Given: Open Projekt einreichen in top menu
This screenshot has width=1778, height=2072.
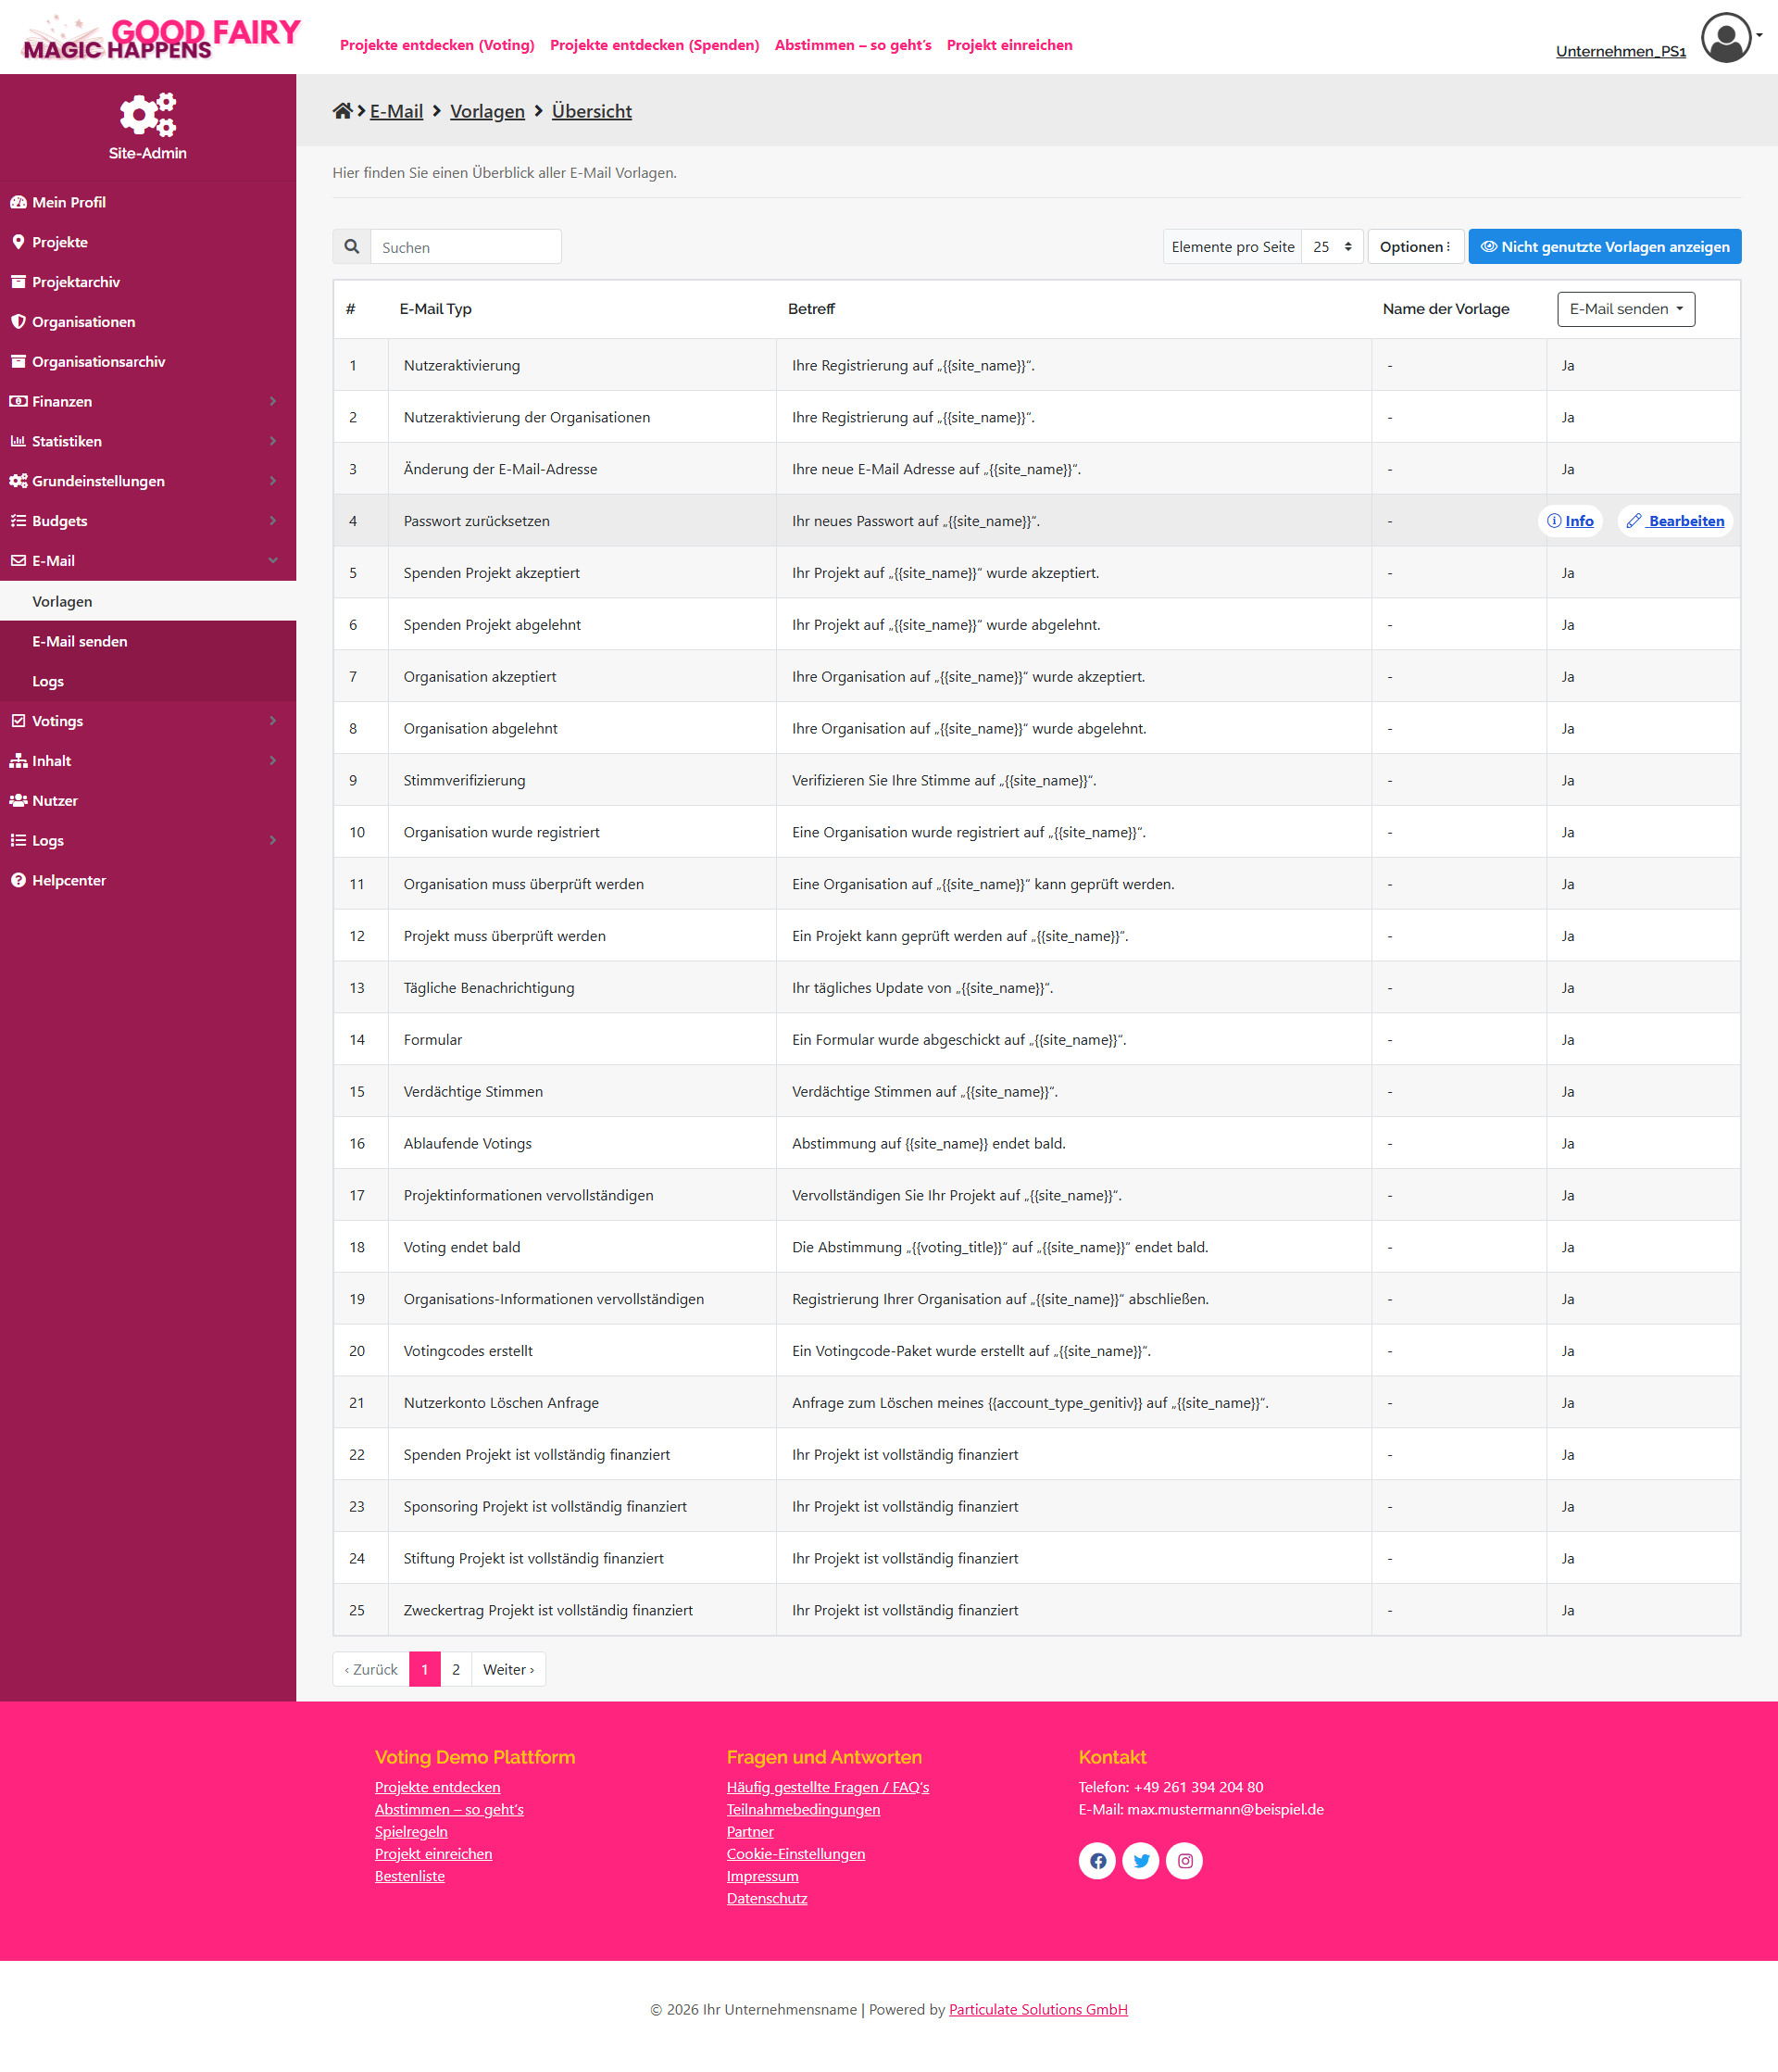Looking at the screenshot, I should (1009, 45).
